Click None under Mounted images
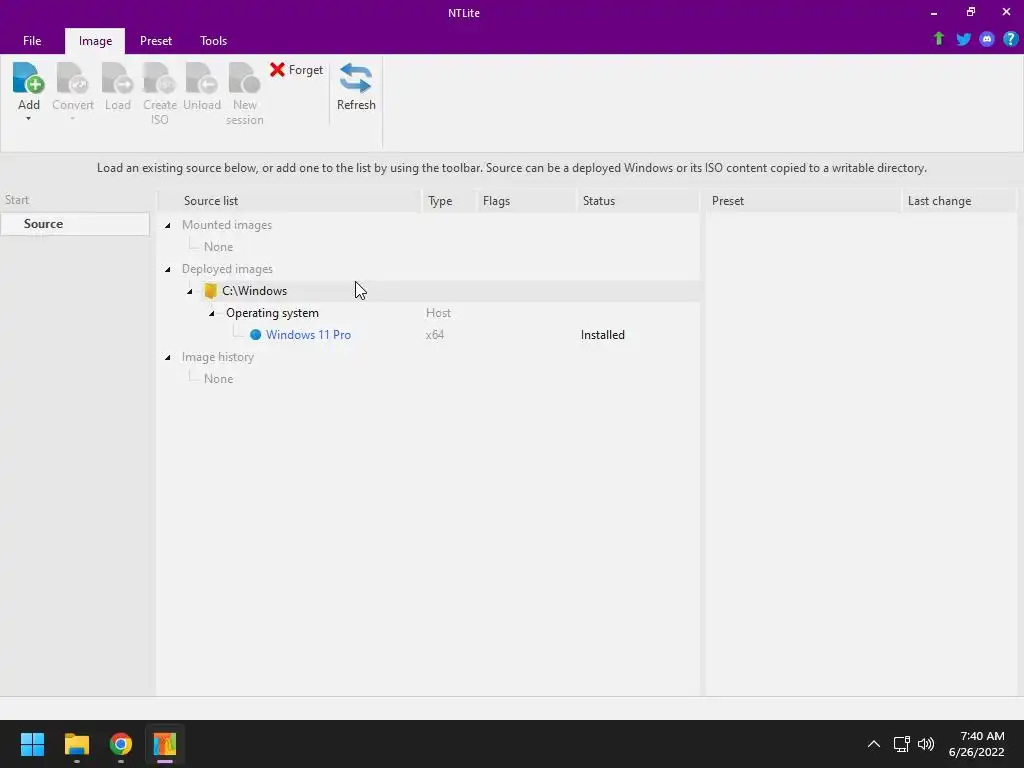 click(x=218, y=247)
